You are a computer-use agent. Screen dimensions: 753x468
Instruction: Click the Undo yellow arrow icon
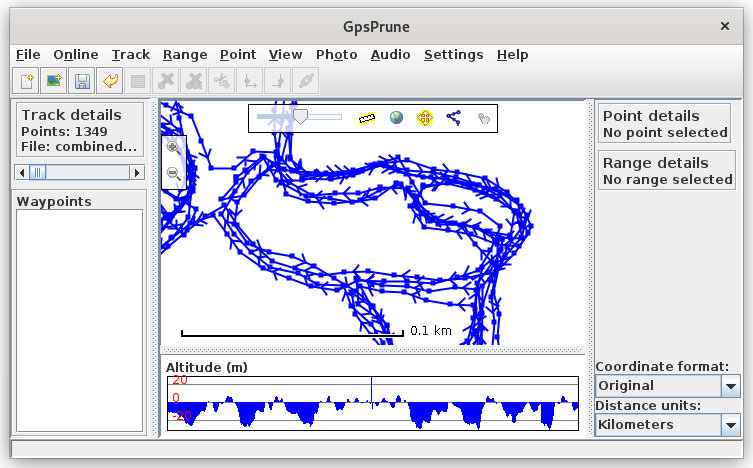[110, 81]
